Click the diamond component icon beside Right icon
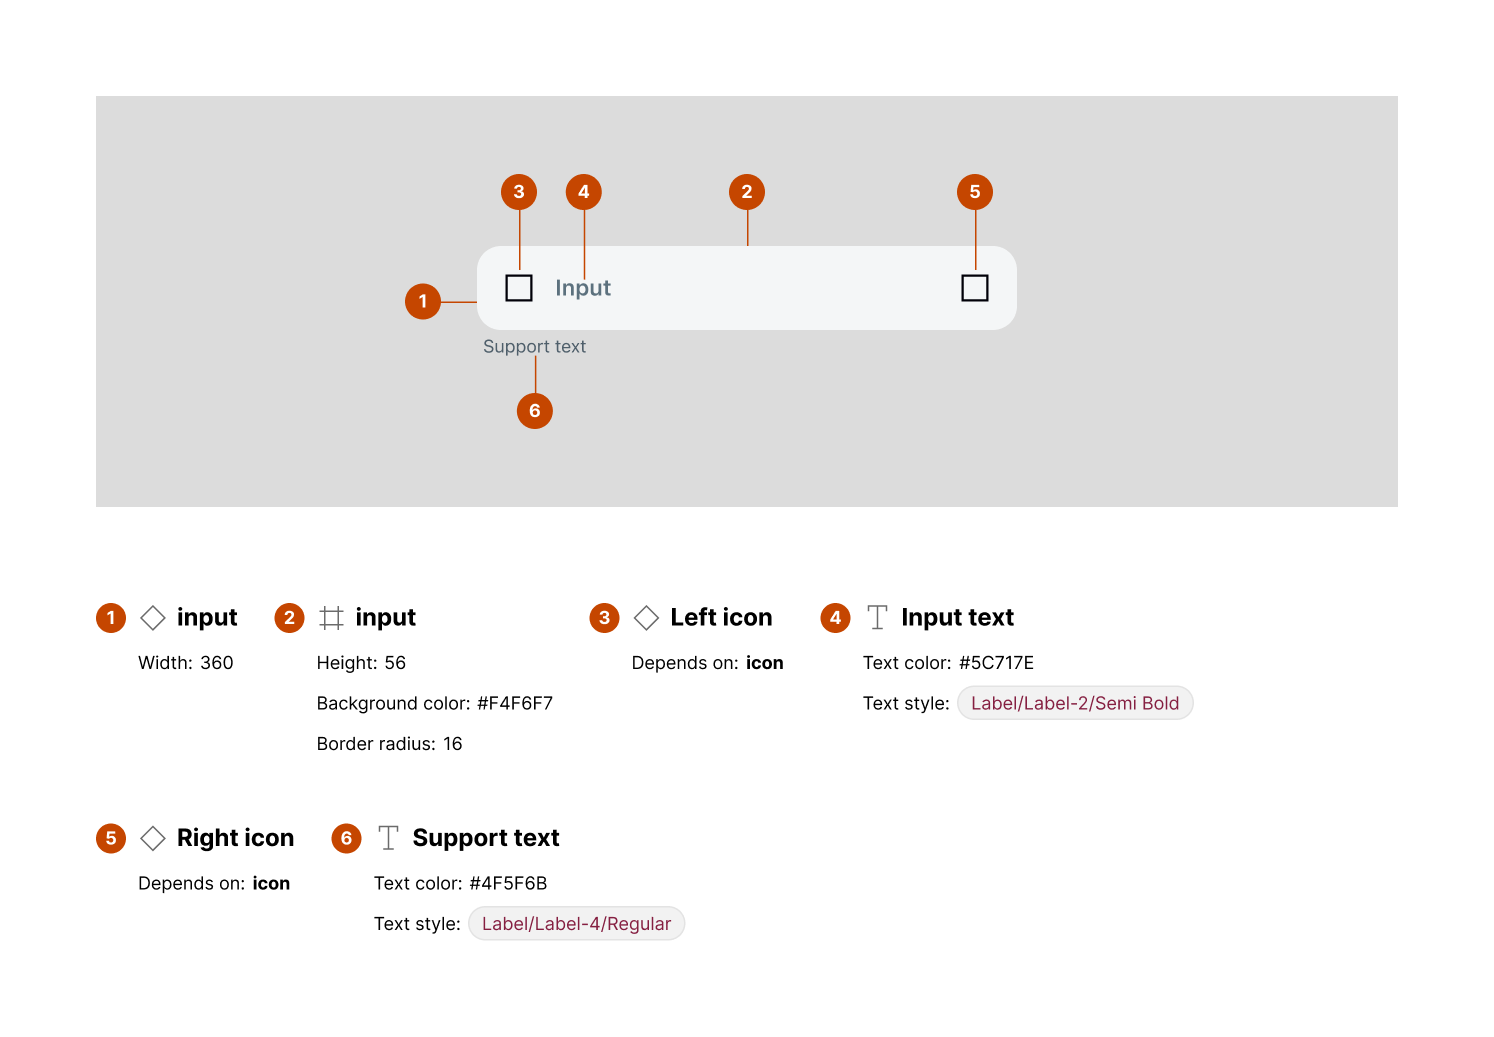This screenshot has height=1037, width=1494. click(152, 838)
